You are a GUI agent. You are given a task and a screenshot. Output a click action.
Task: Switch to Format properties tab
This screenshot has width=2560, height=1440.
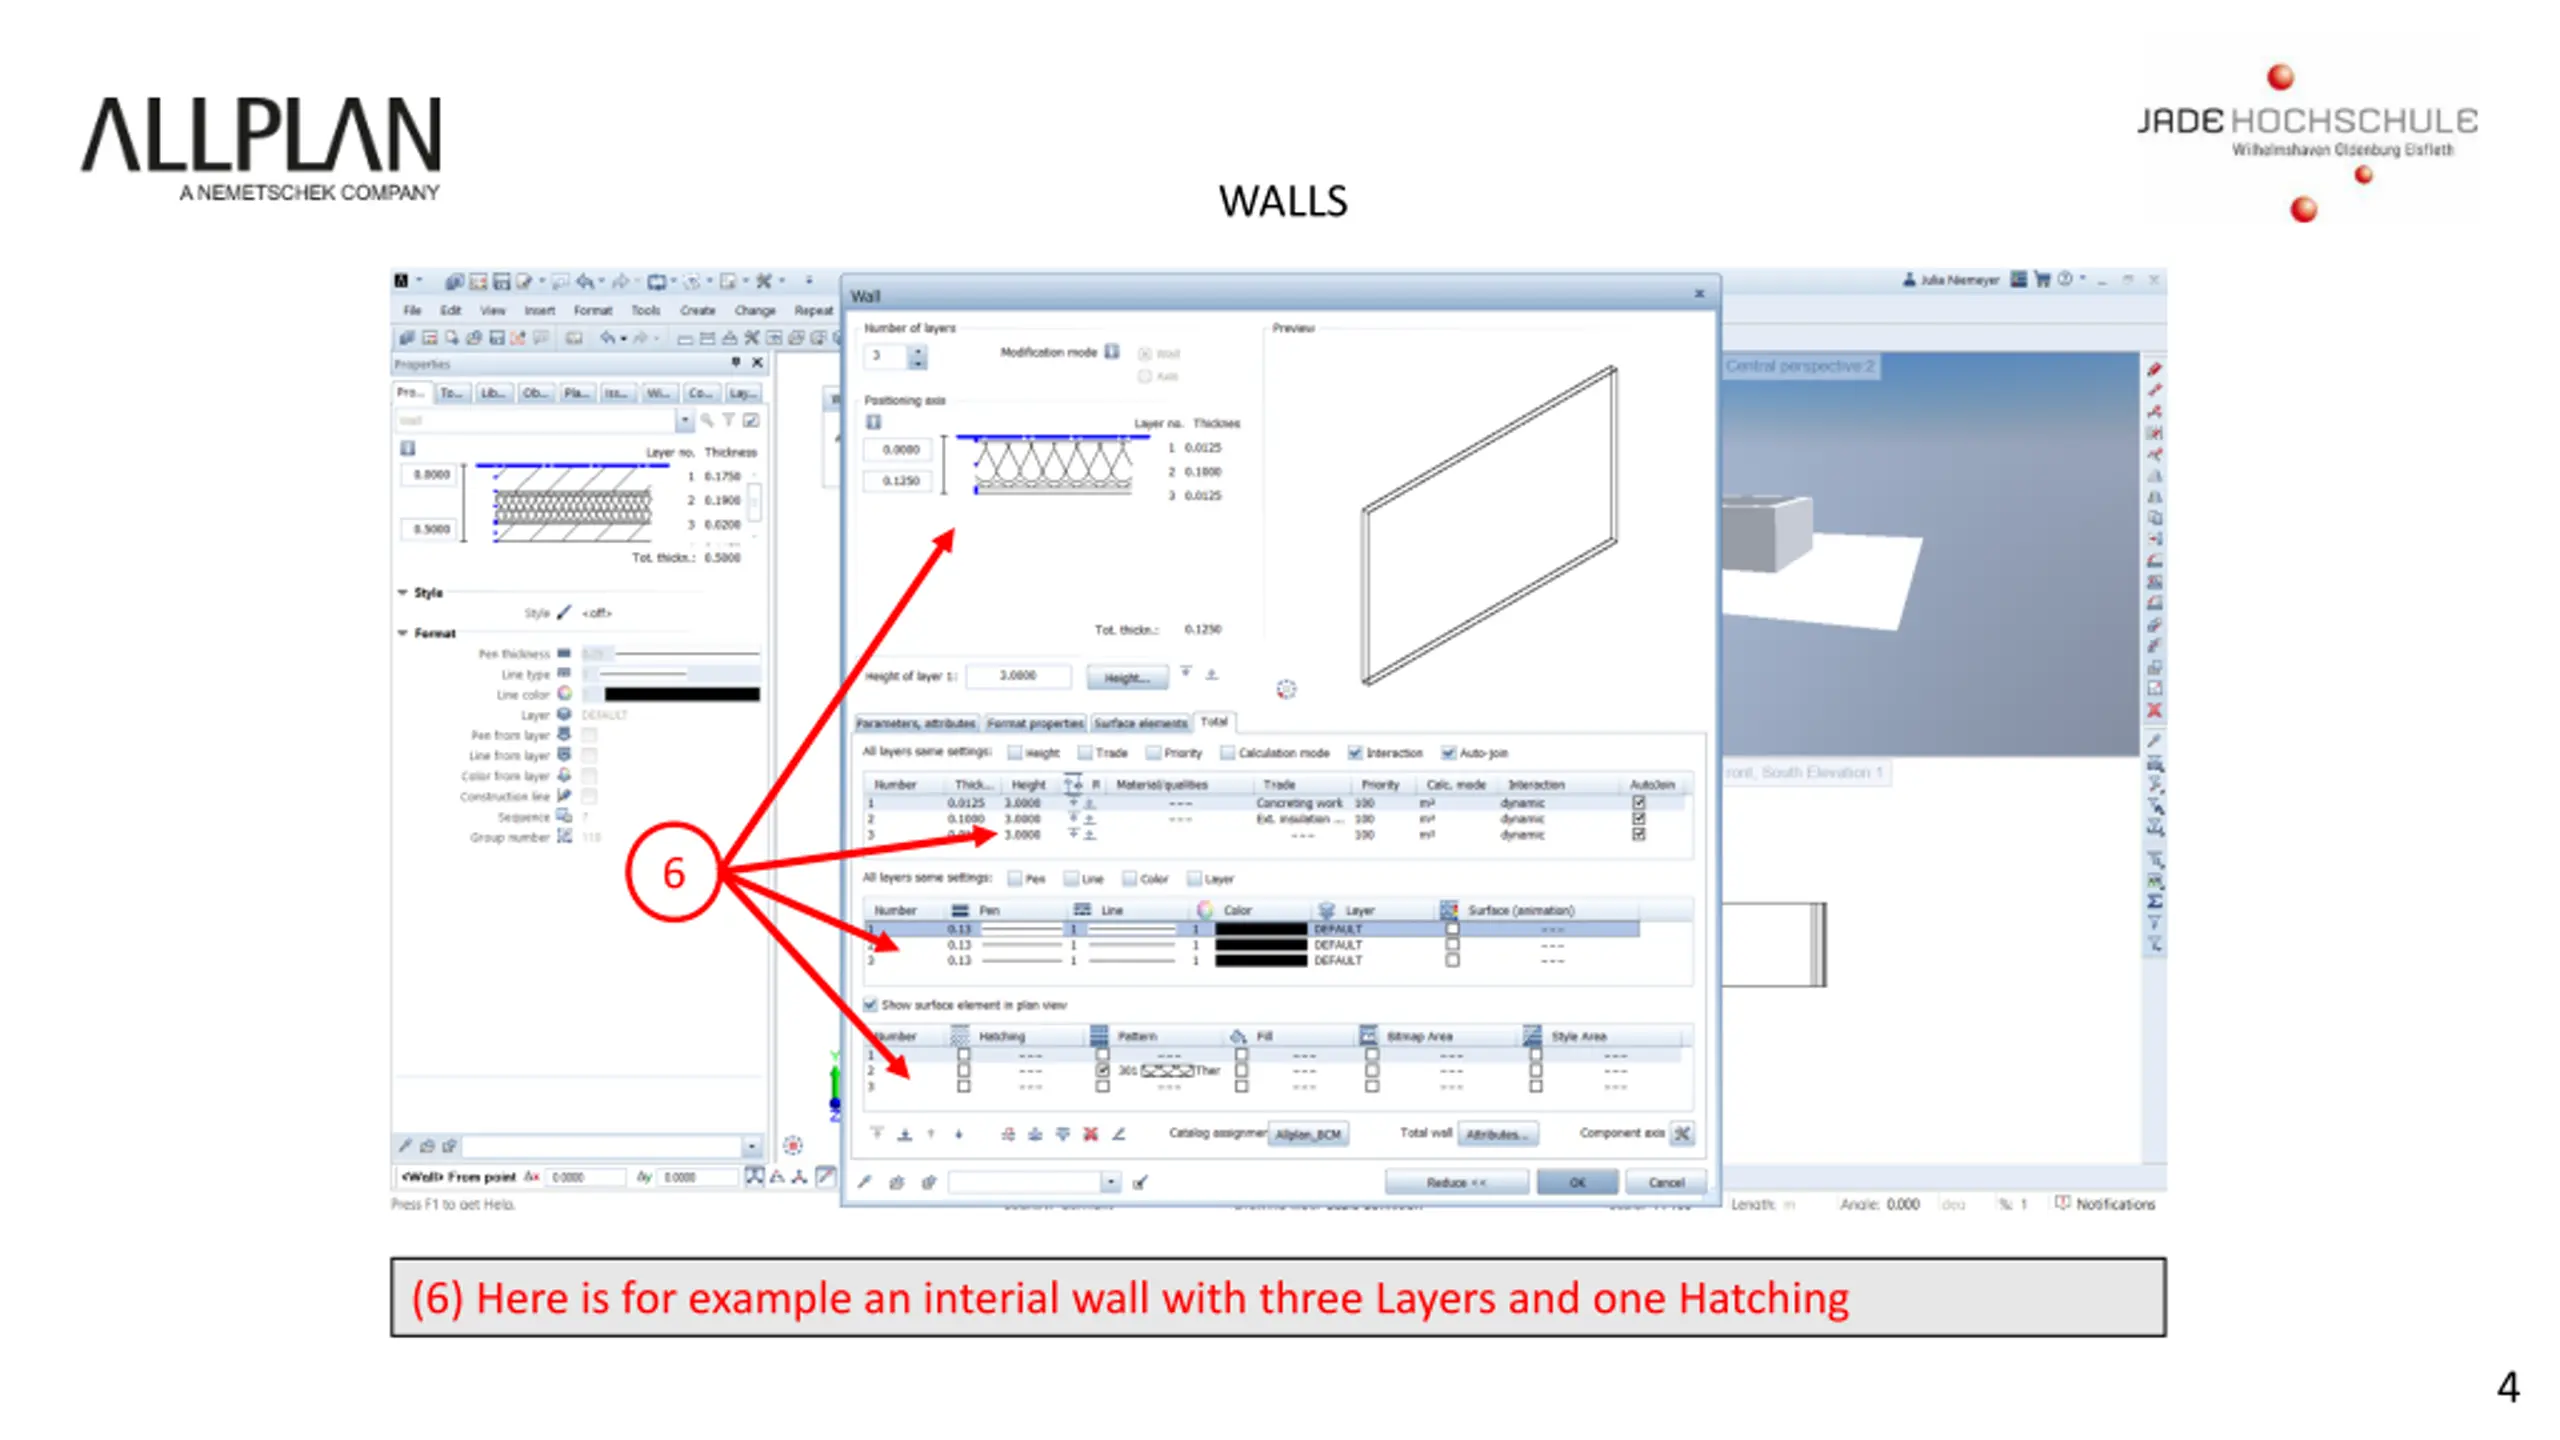[1035, 722]
